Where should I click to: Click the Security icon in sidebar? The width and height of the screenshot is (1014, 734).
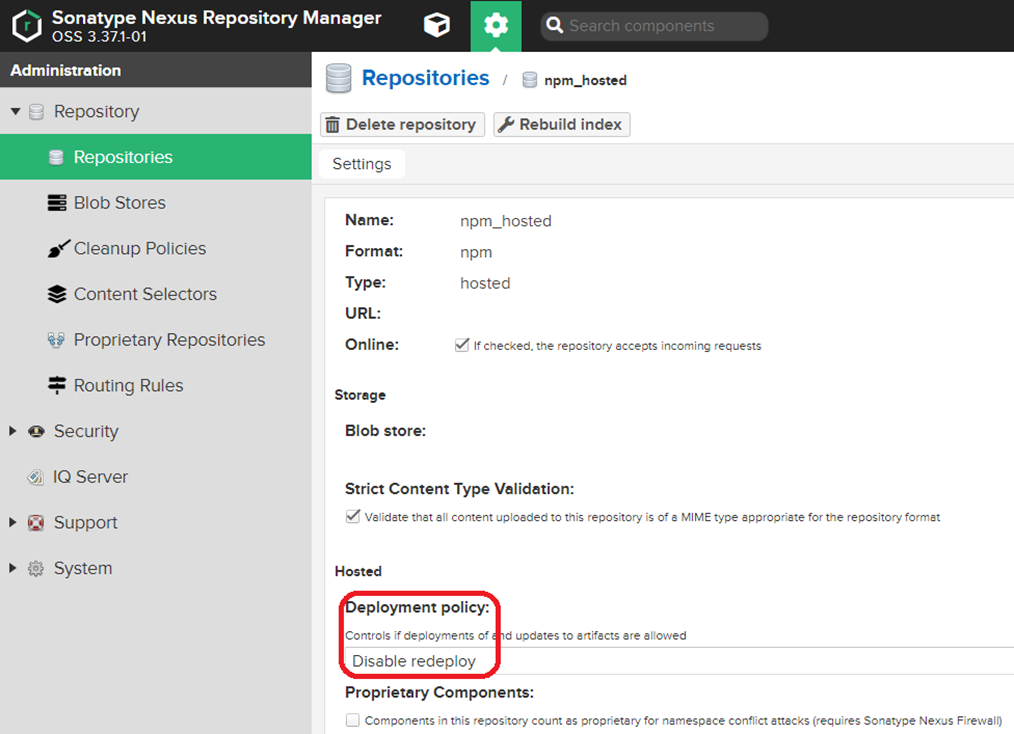tap(36, 431)
